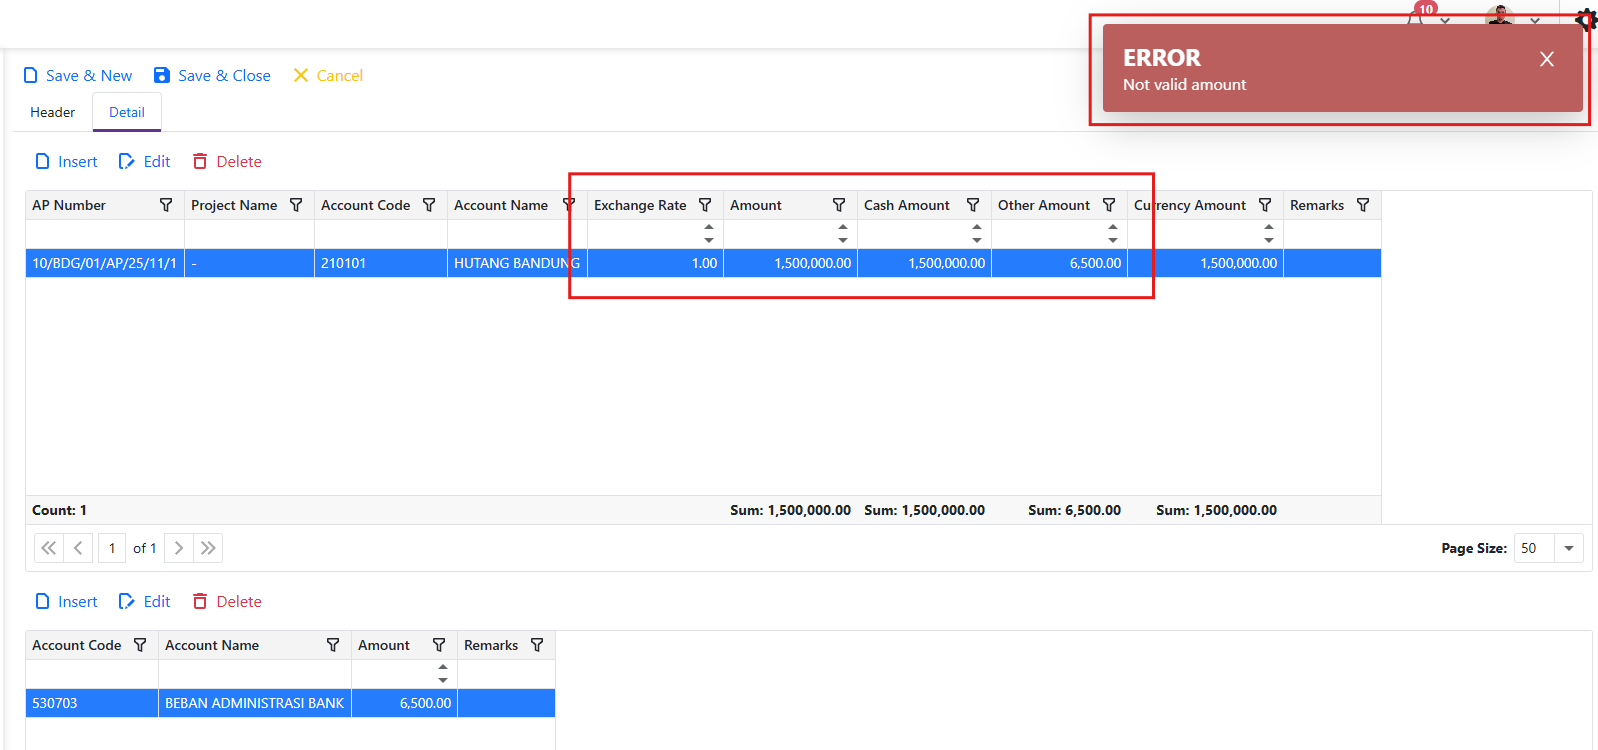Click upper Amount filter spinner

point(843,233)
